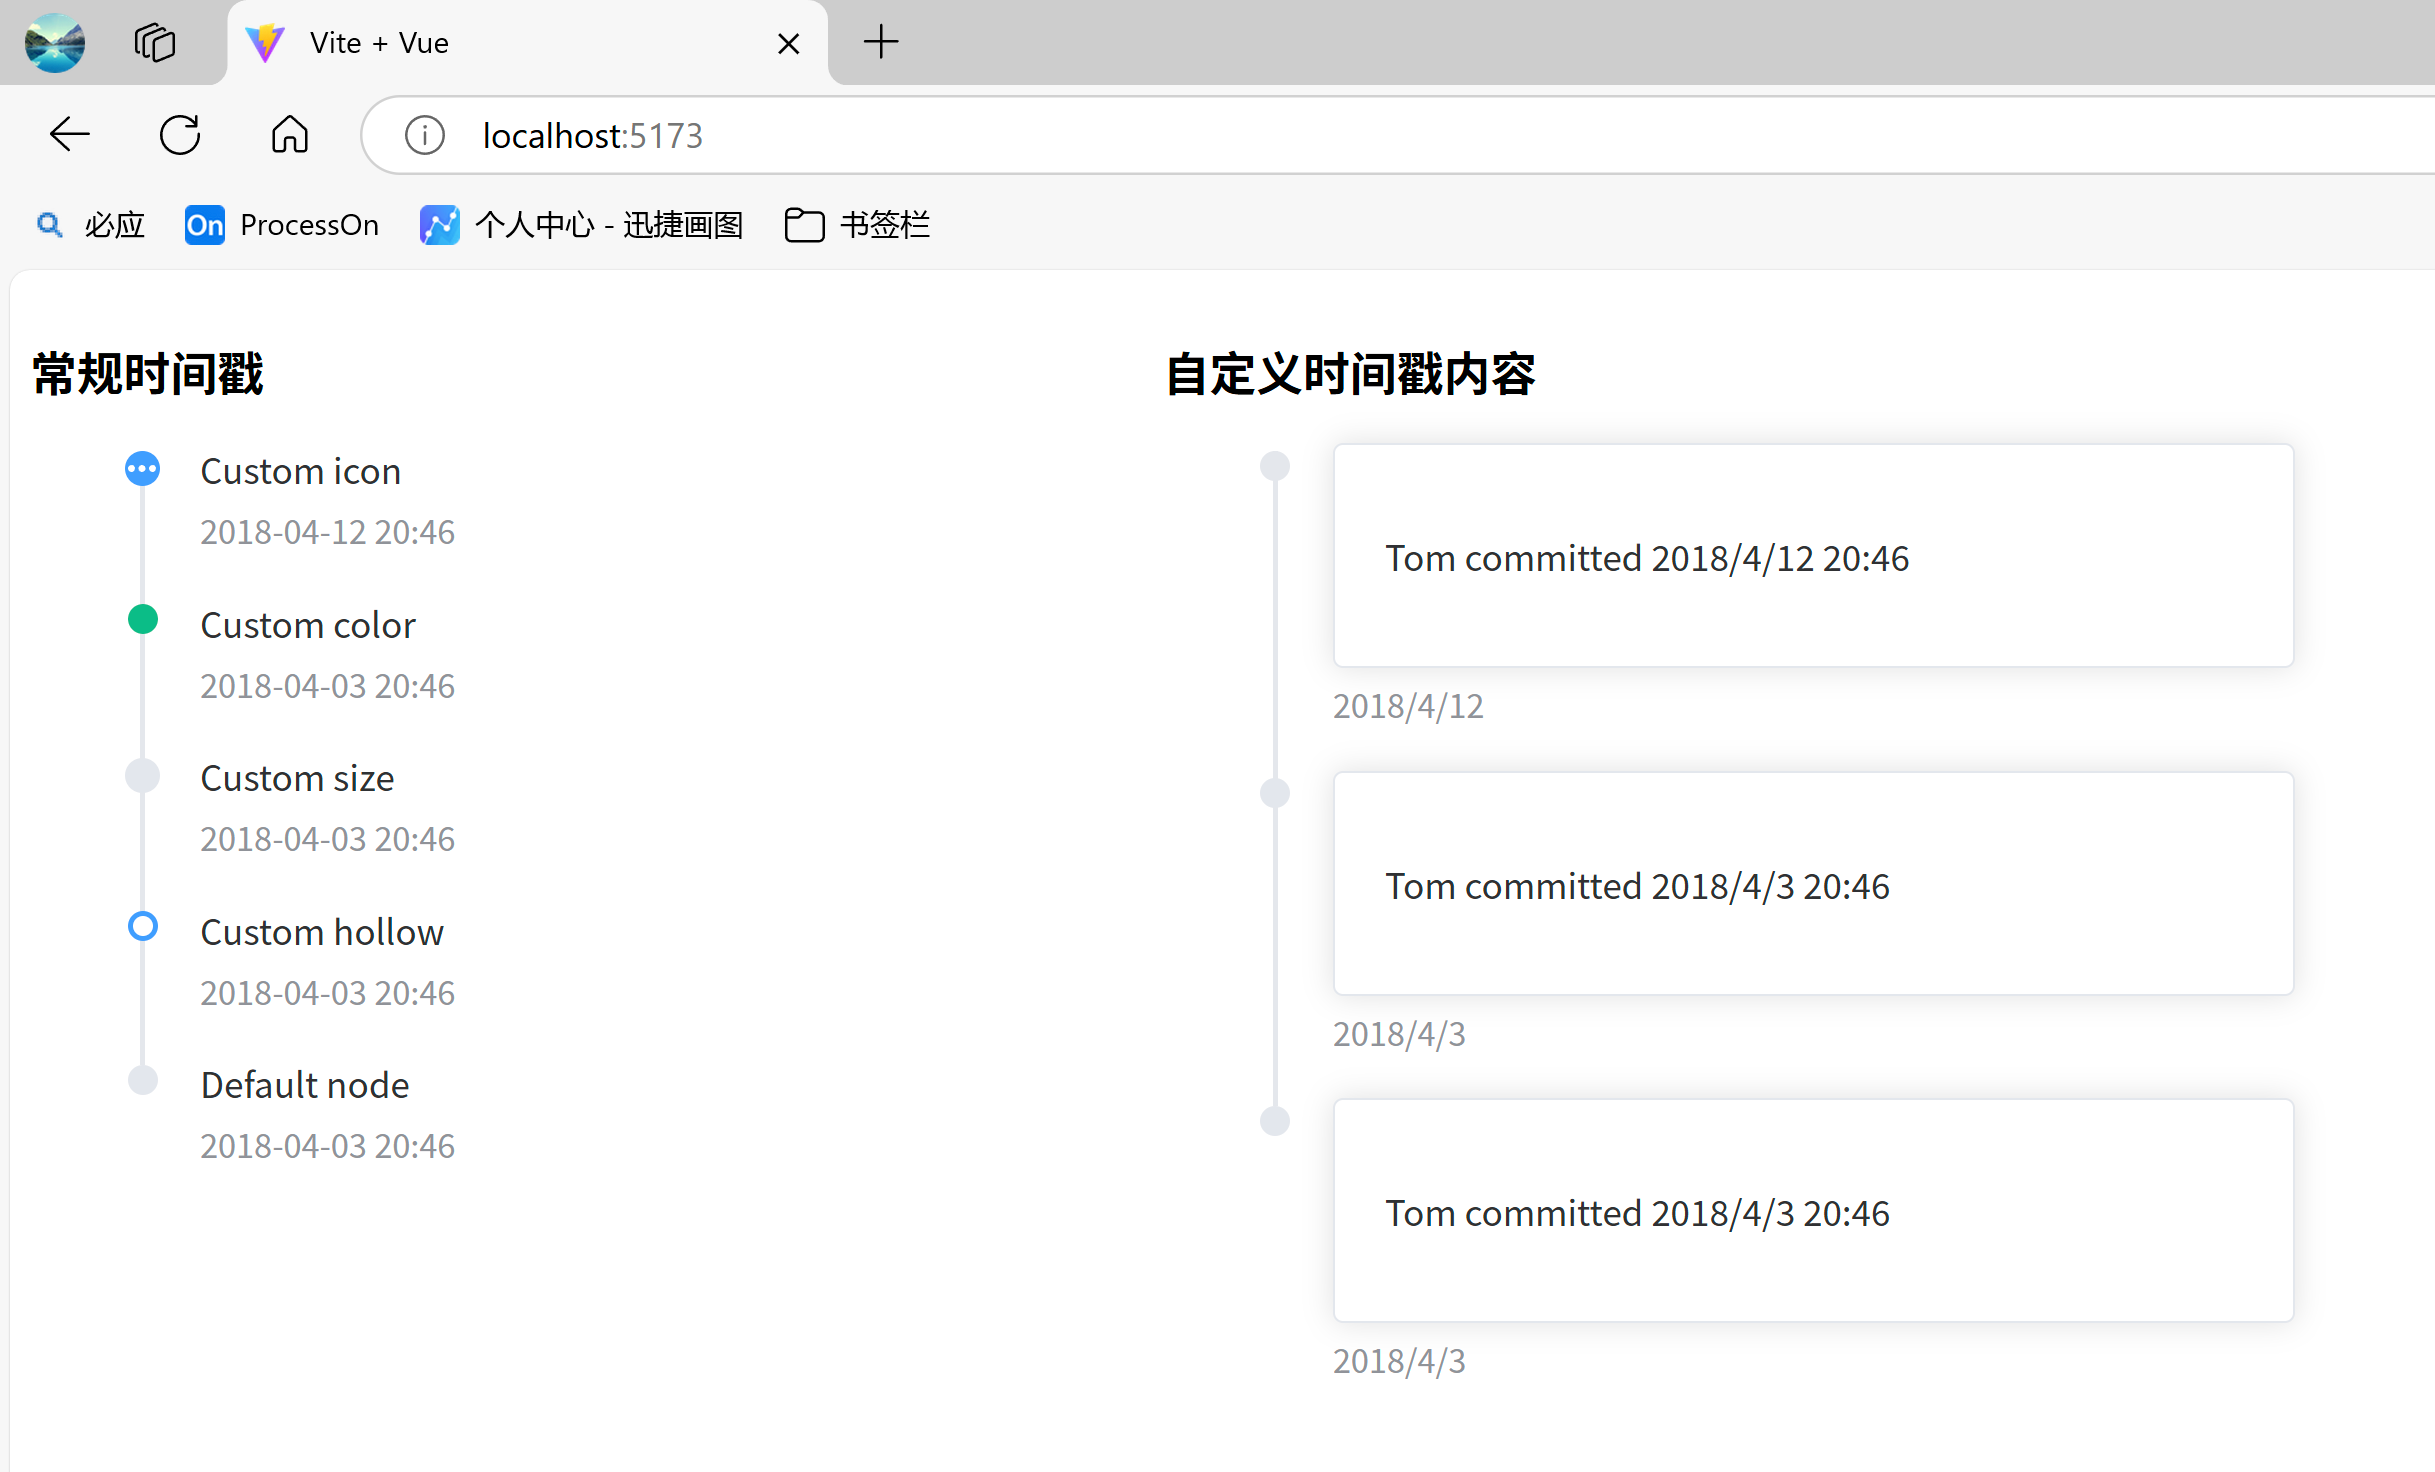Click the first Tom committed 2018/4/12 card
The width and height of the screenshot is (2435, 1472).
(1812, 556)
